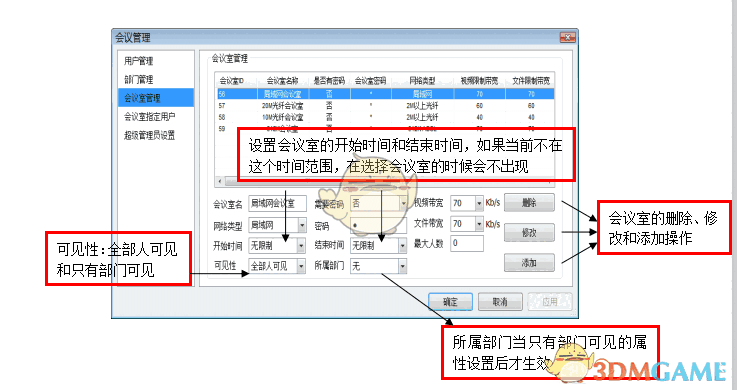The image size is (737, 390).
Task: Click the 添加 button
Action: click(x=529, y=263)
